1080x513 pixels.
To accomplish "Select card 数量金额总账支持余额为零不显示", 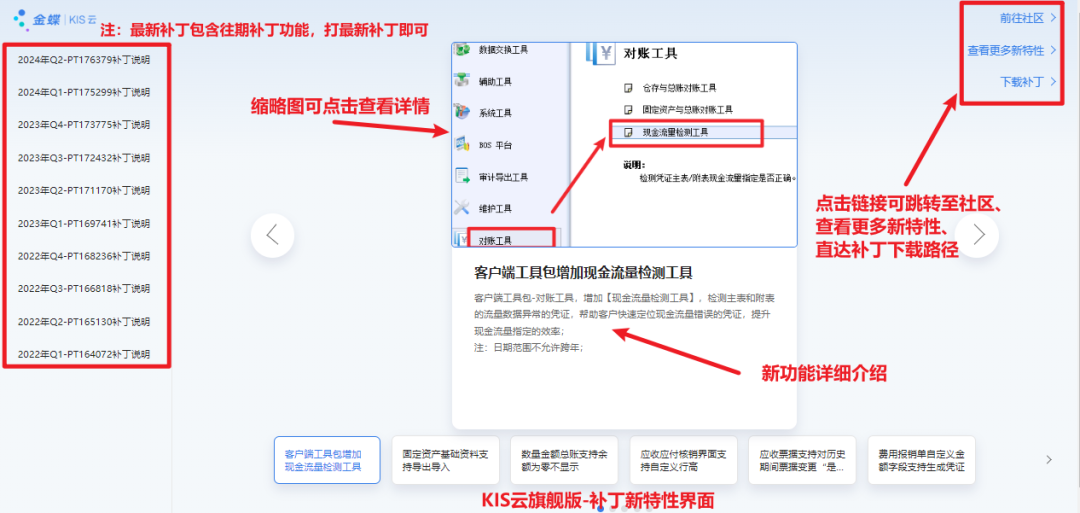I will (x=565, y=460).
